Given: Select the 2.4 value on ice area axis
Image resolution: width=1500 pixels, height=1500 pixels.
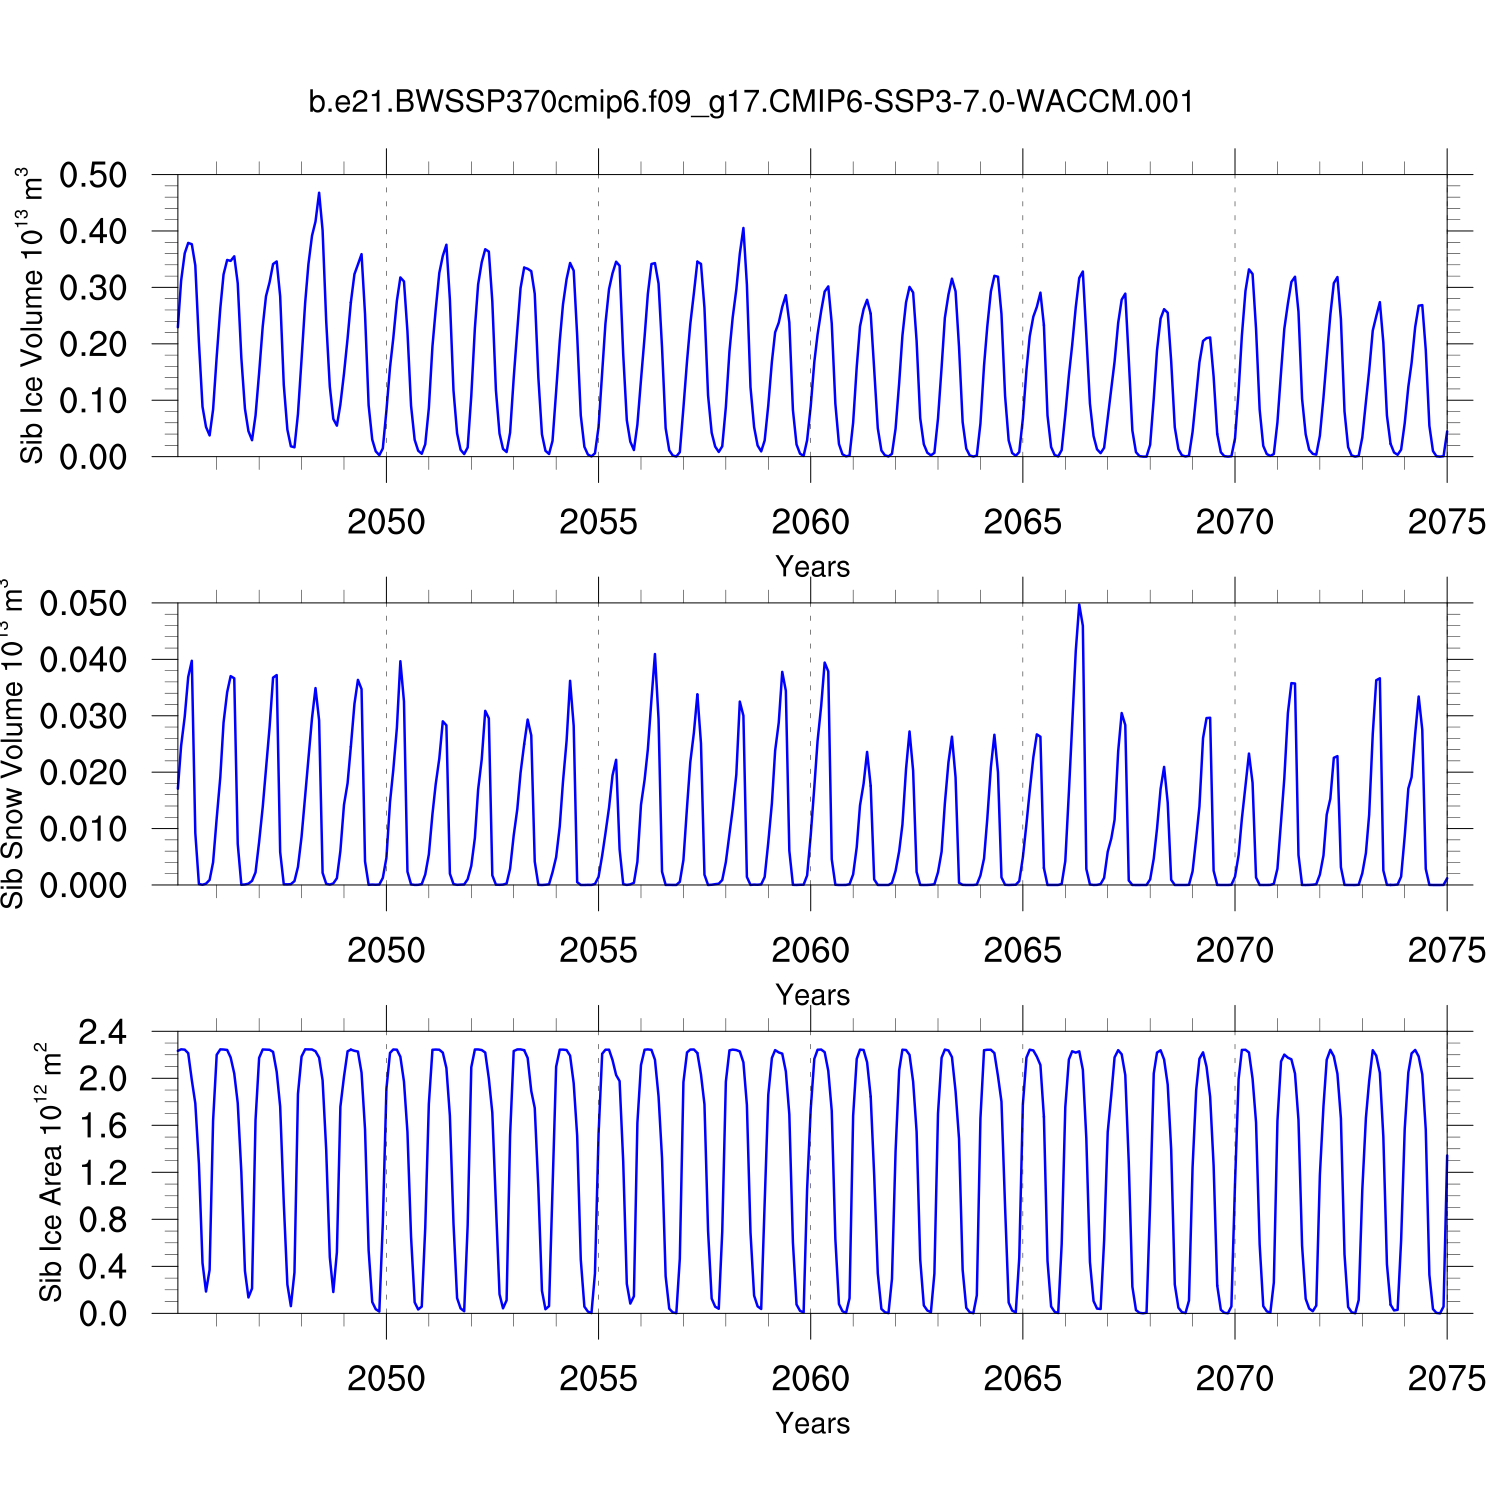Looking at the screenshot, I should click(x=103, y=1032).
